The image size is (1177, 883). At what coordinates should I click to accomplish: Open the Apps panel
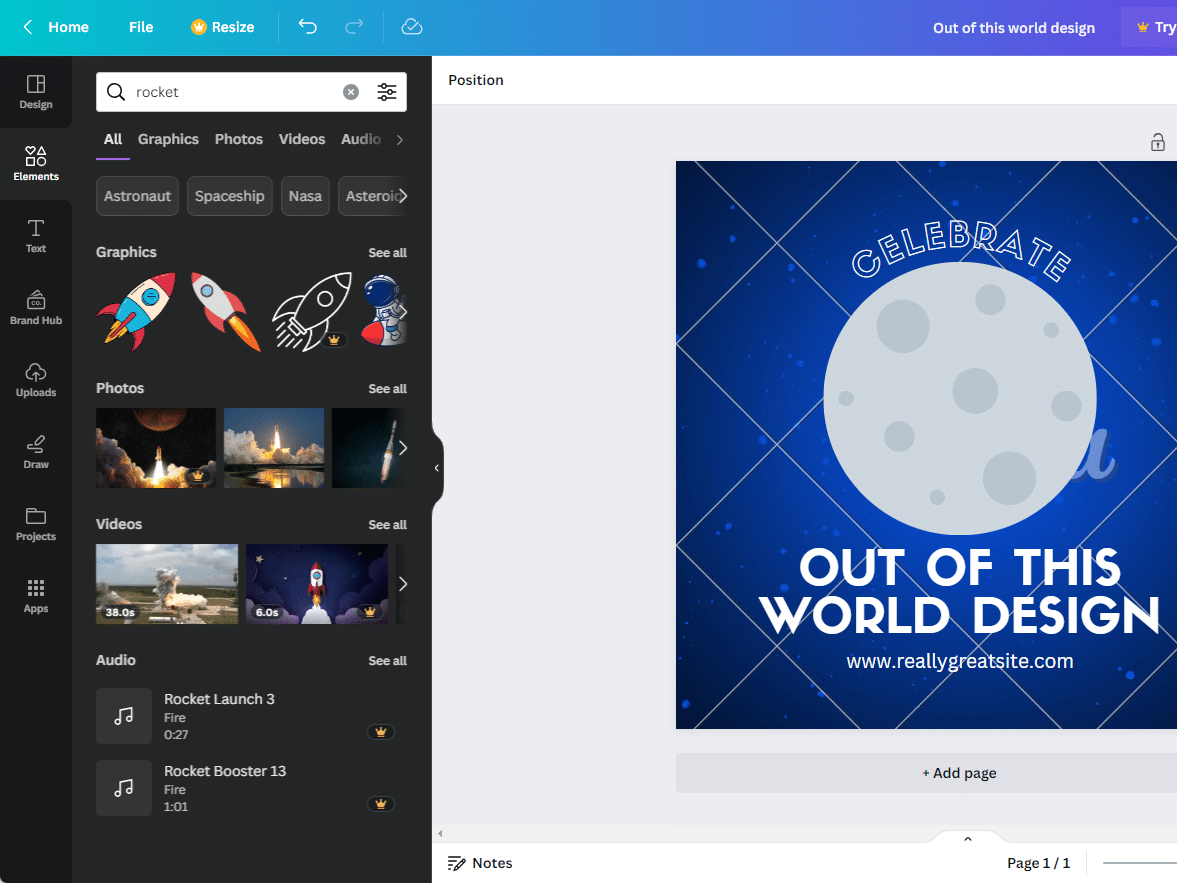(36, 595)
